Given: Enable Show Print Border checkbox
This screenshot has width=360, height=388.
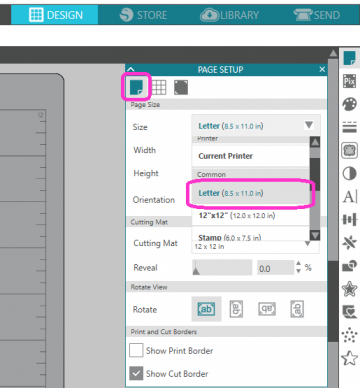Looking at the screenshot, I should 136,350.
